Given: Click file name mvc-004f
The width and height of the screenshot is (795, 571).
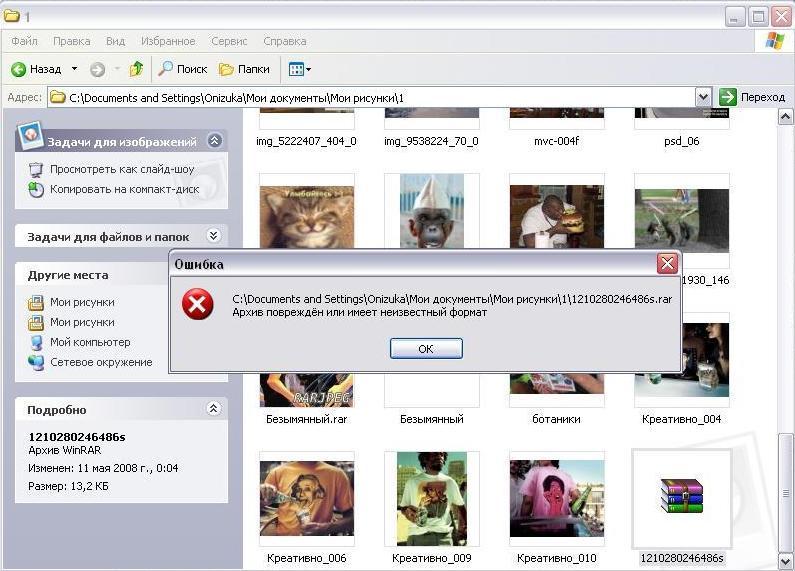Looking at the screenshot, I should pyautogui.click(x=556, y=141).
